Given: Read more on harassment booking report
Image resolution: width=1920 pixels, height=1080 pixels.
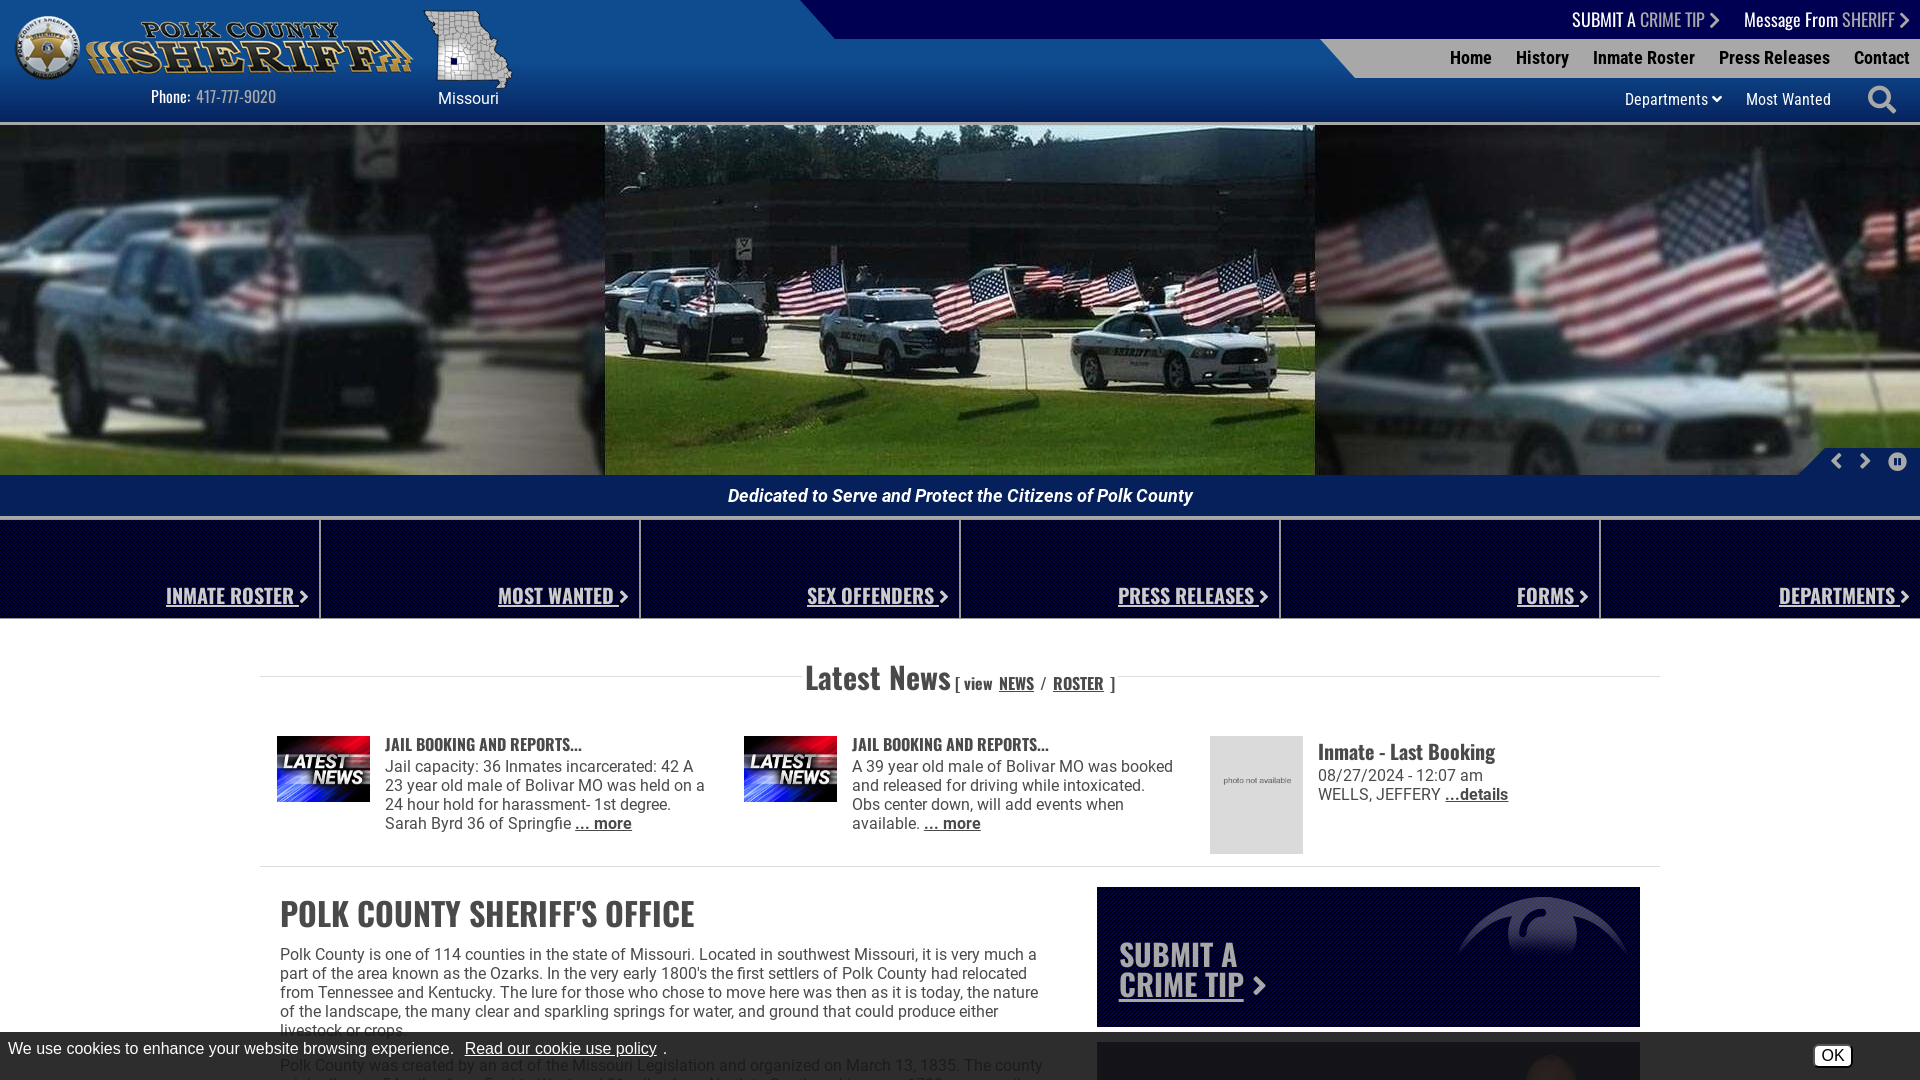Looking at the screenshot, I should (603, 824).
